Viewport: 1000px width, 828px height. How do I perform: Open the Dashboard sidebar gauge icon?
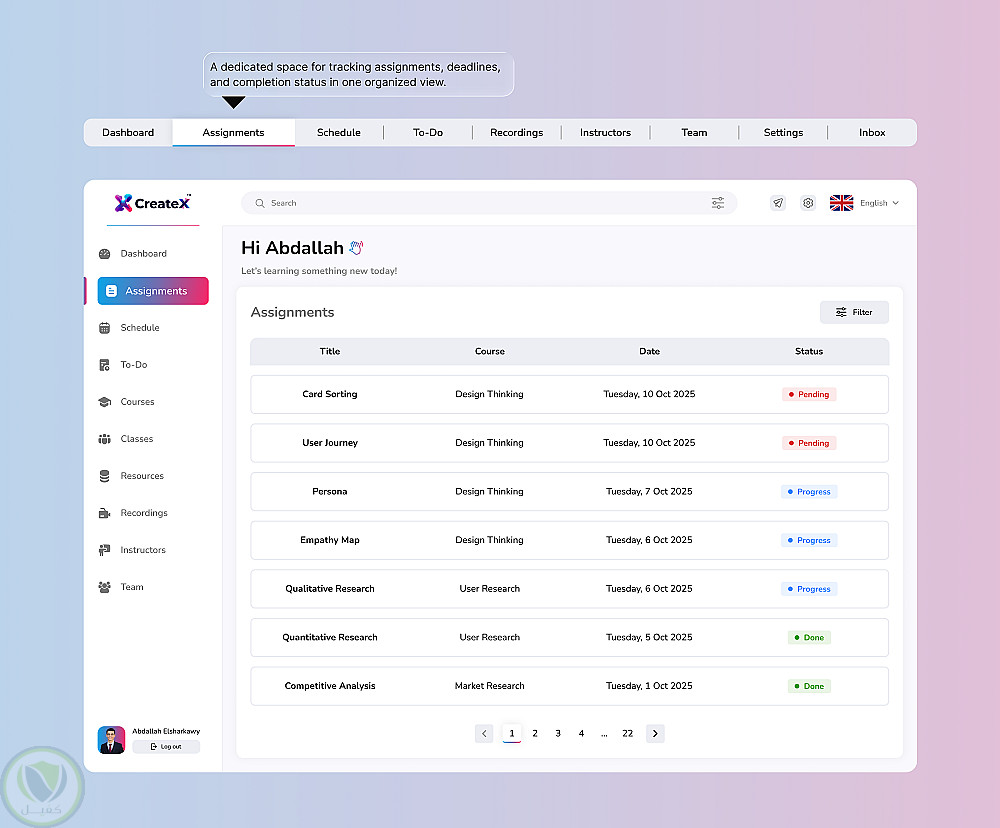(x=105, y=254)
